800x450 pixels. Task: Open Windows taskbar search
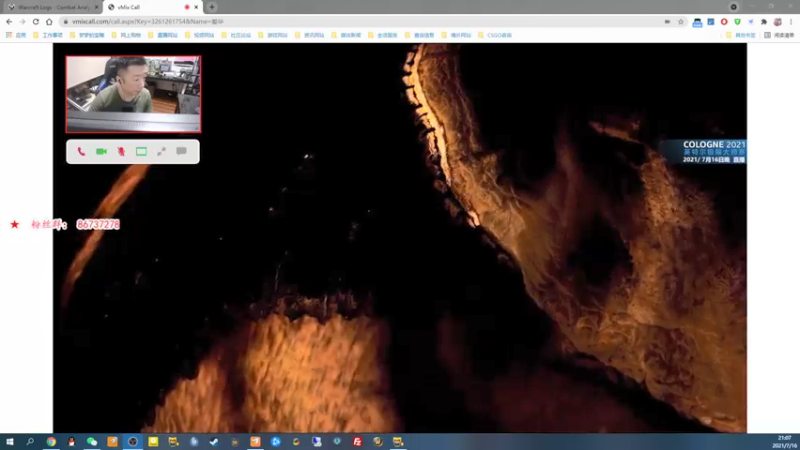coord(30,441)
